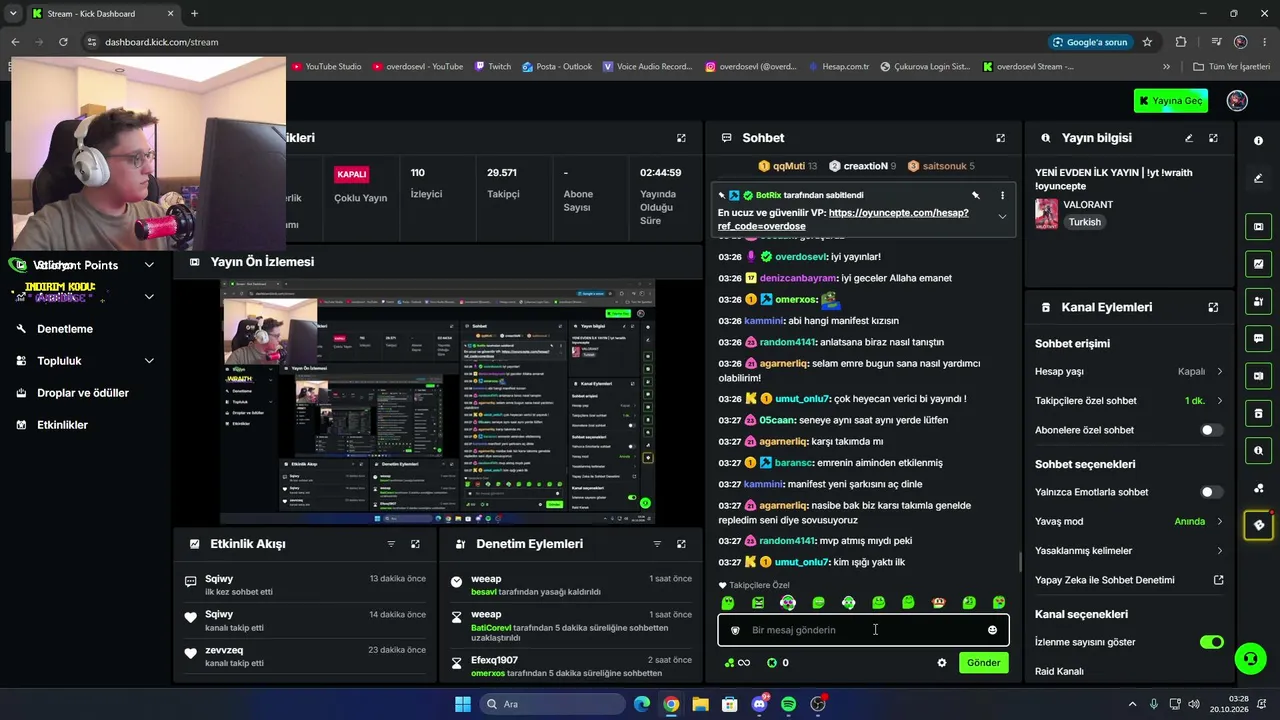Image resolution: width=1280 pixels, height=720 pixels.
Task: Click the info icon in right sidebar
Action: pos(1258,141)
